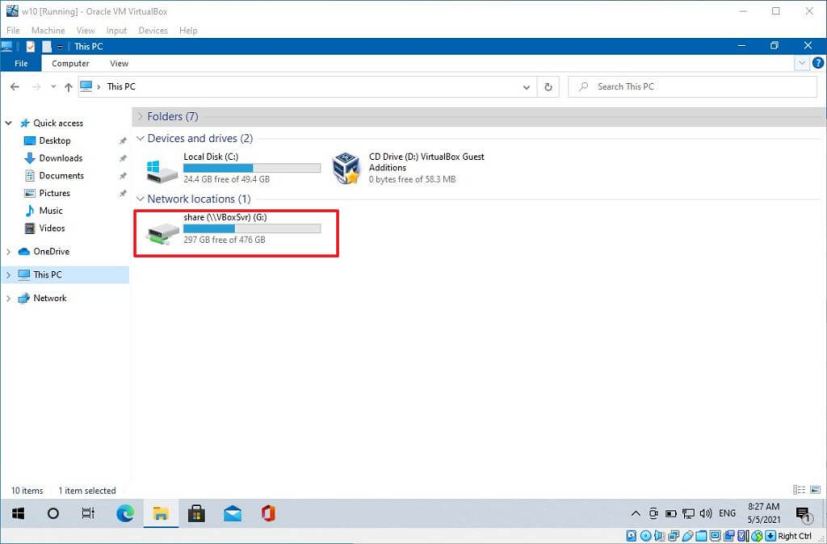827x544 pixels.
Task: Select Pictures in Quick access
Action: (x=54, y=193)
